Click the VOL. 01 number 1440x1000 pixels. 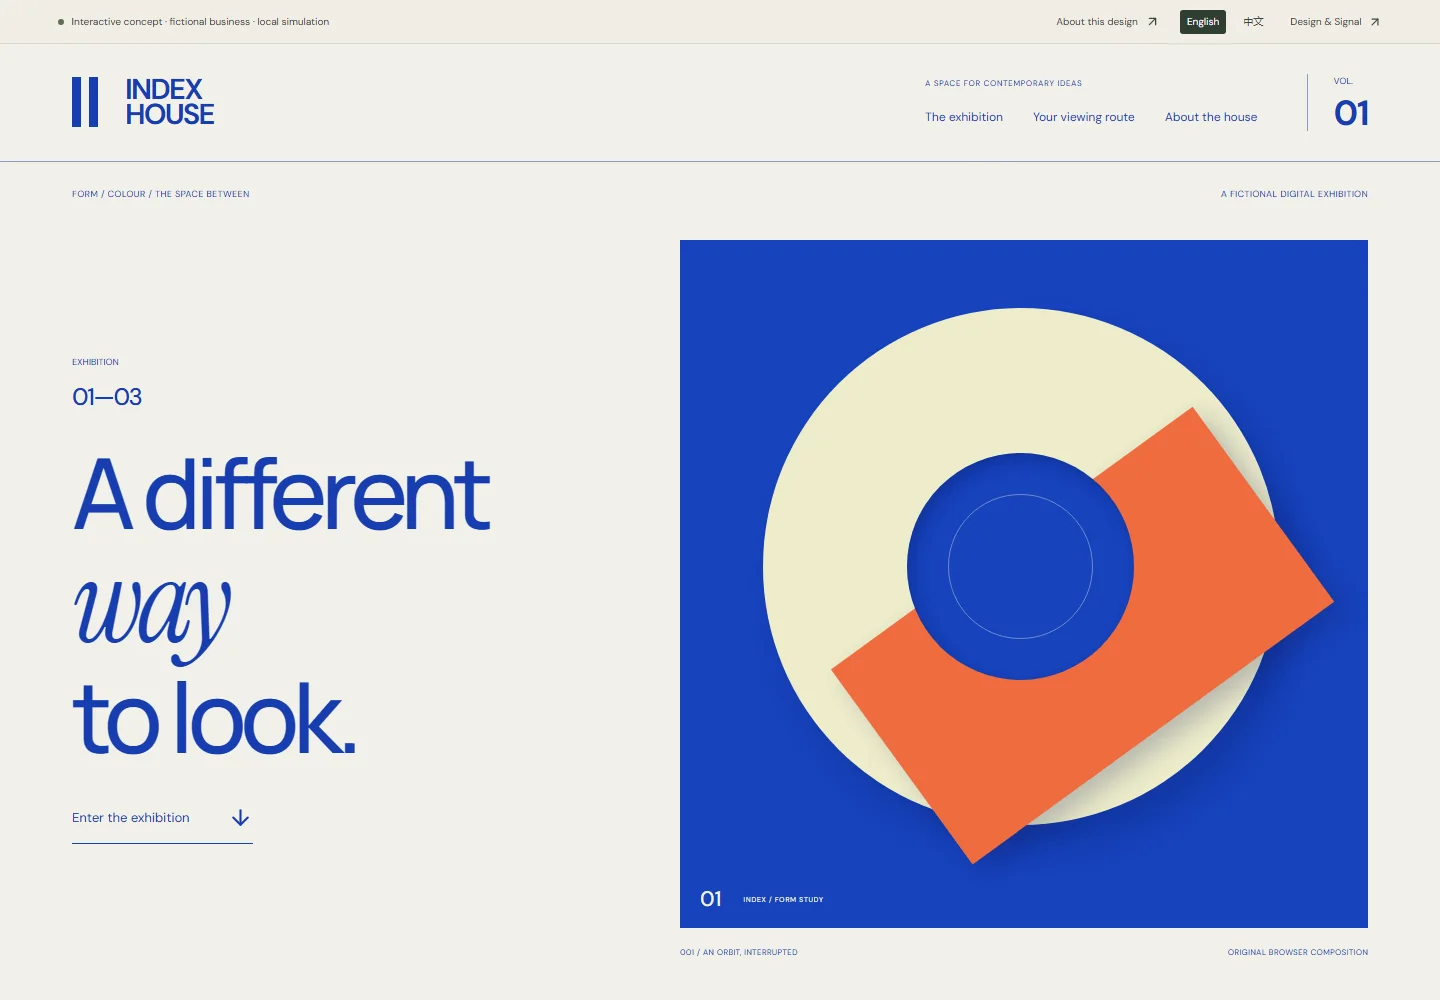tap(1351, 113)
